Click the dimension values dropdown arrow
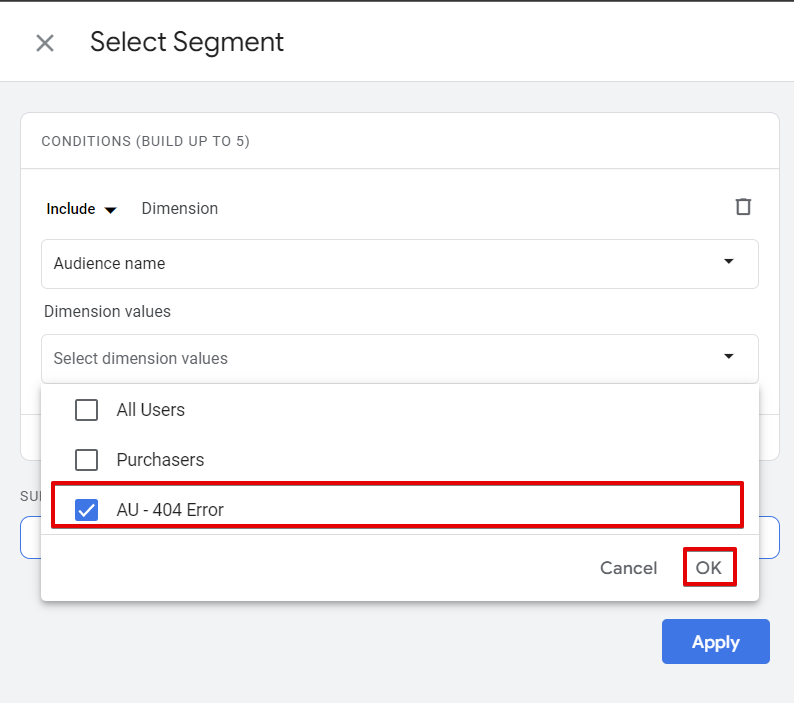The width and height of the screenshot is (794, 703). pos(728,357)
